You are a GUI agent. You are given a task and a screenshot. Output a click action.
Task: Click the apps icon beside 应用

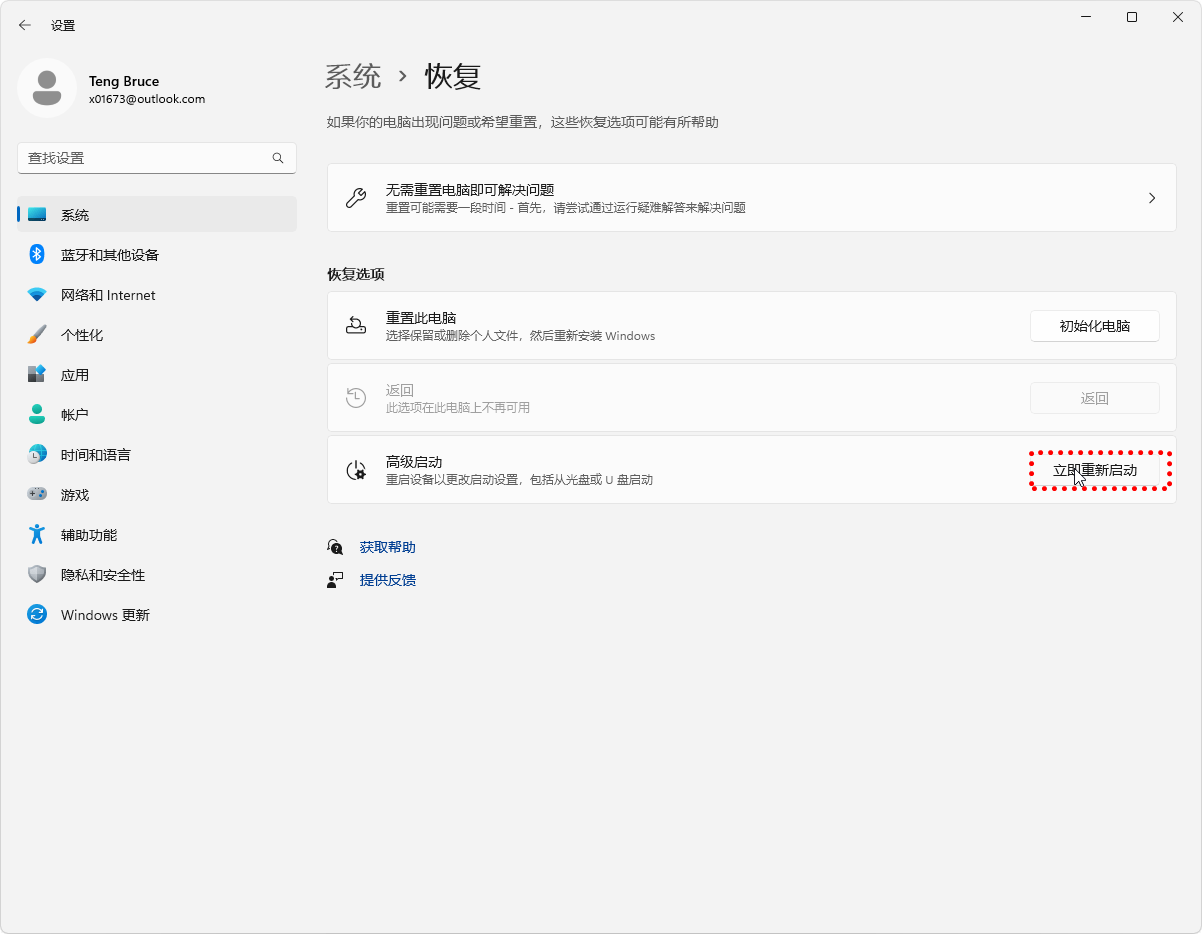[37, 375]
